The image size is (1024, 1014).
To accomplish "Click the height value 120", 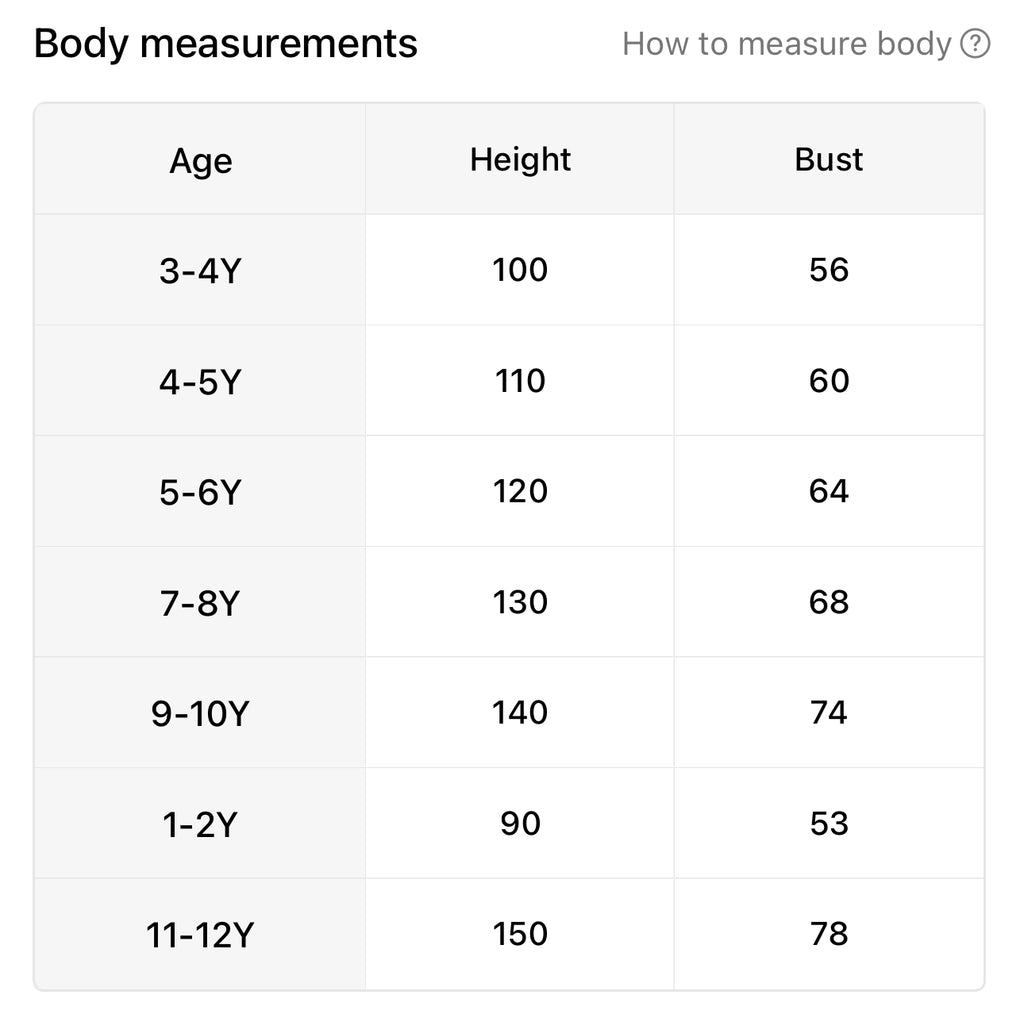I will (520, 491).
